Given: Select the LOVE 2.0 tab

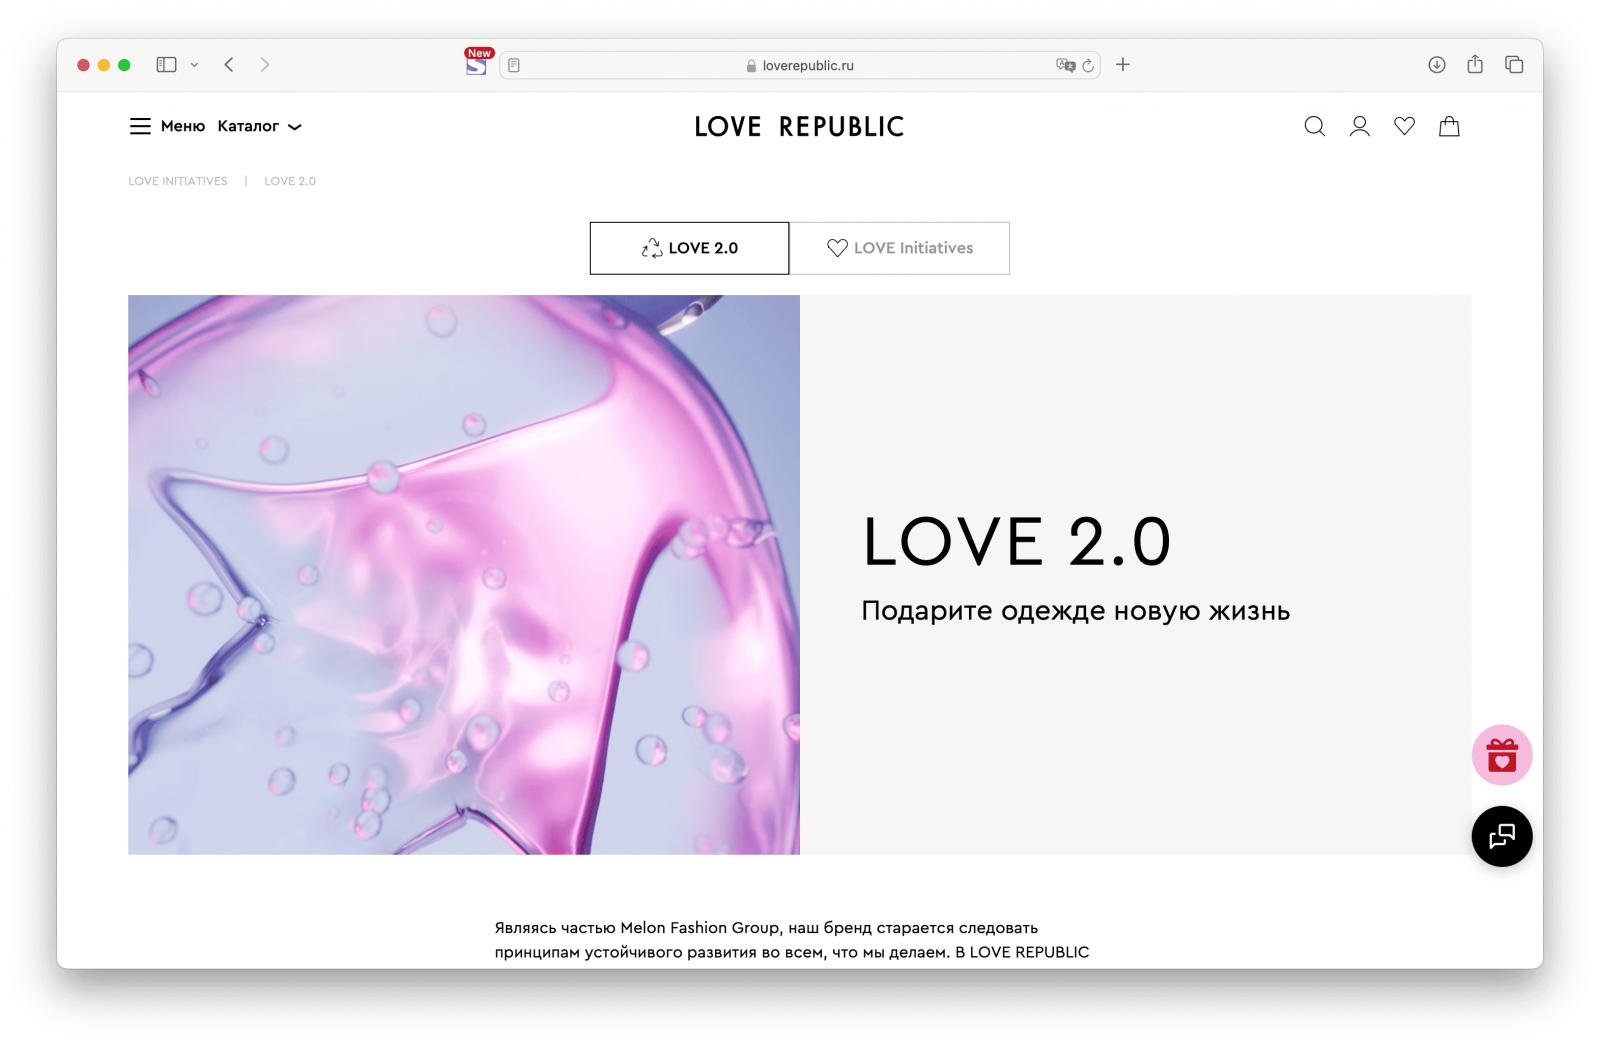Looking at the screenshot, I should click(x=689, y=248).
